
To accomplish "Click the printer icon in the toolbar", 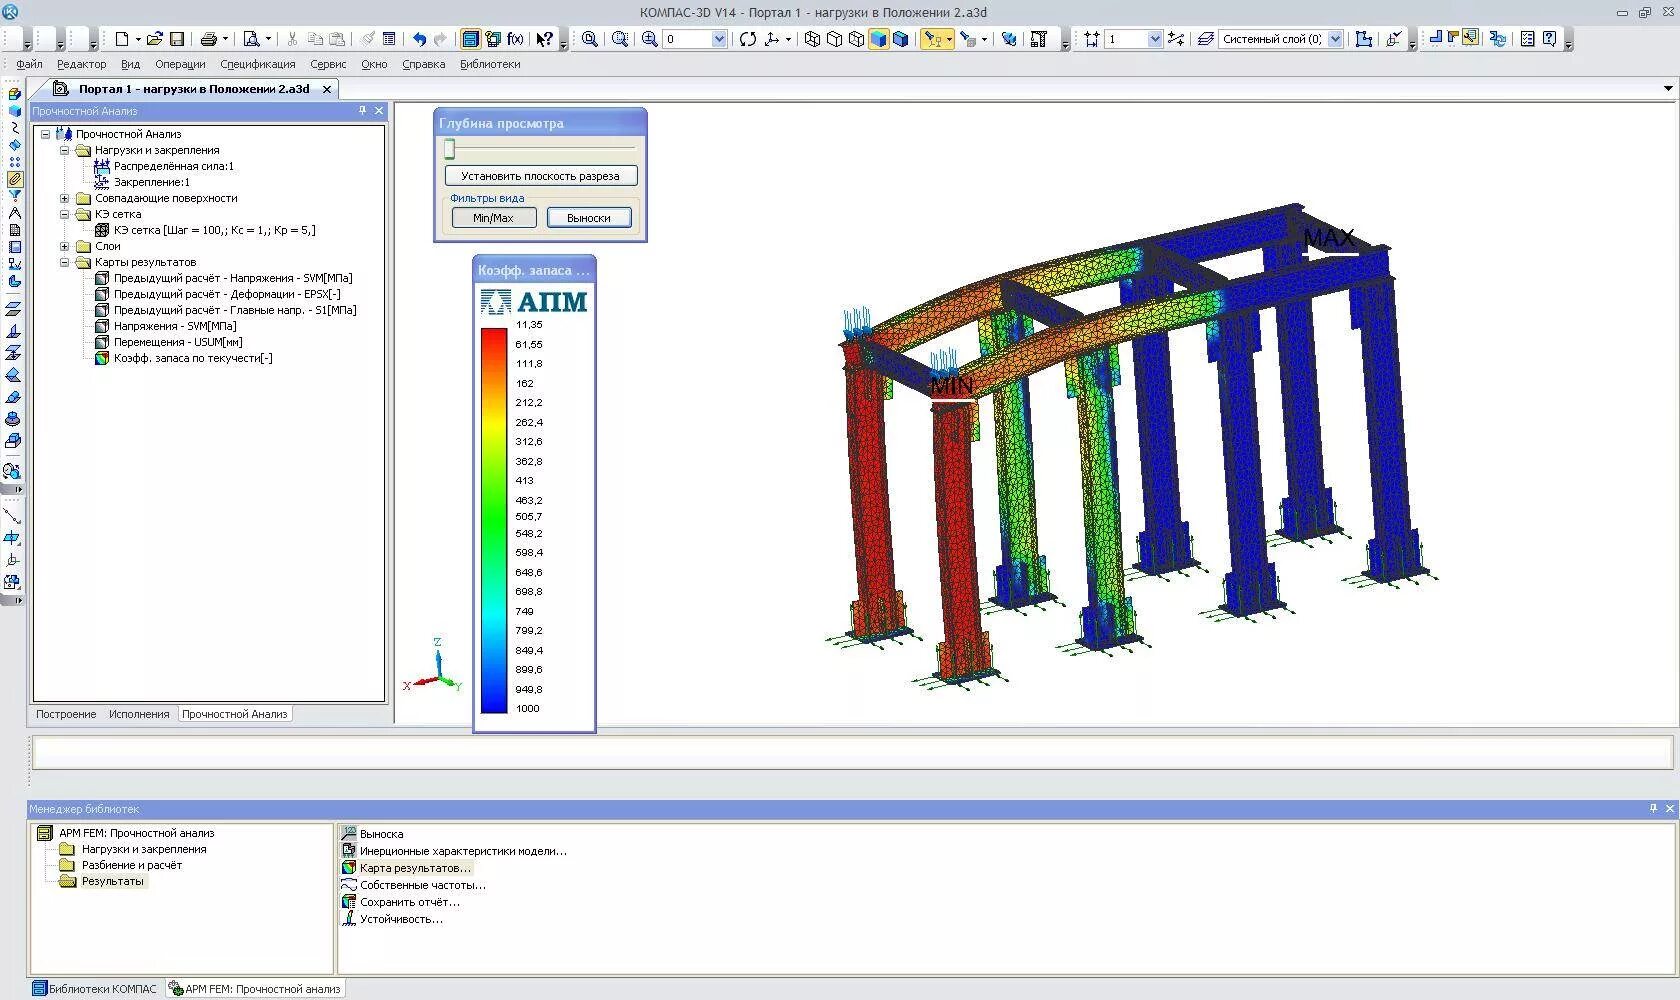I will click(x=209, y=39).
